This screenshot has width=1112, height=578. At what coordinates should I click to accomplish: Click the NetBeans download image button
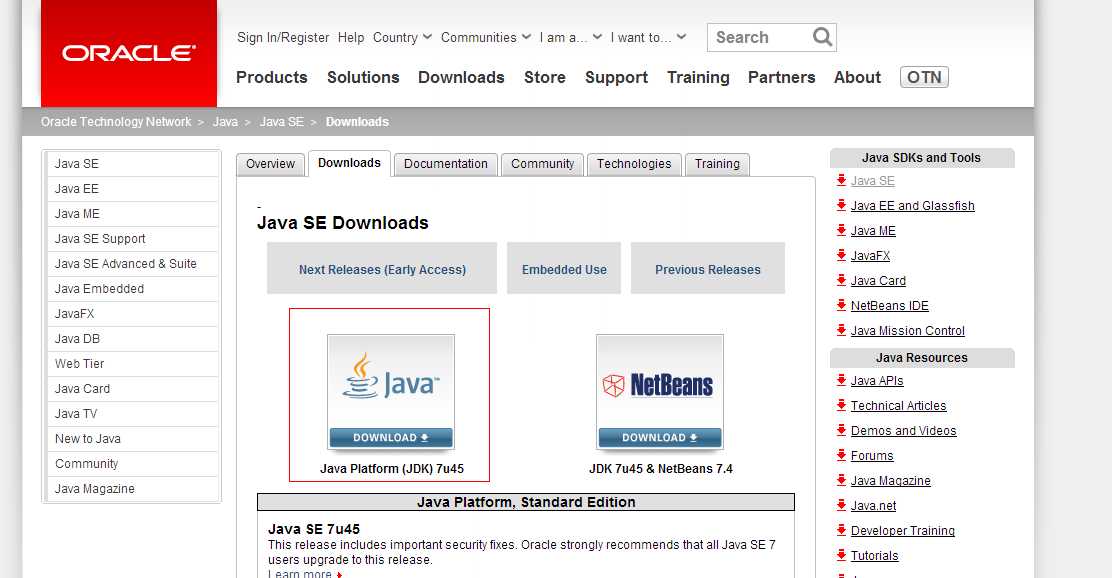click(x=660, y=392)
